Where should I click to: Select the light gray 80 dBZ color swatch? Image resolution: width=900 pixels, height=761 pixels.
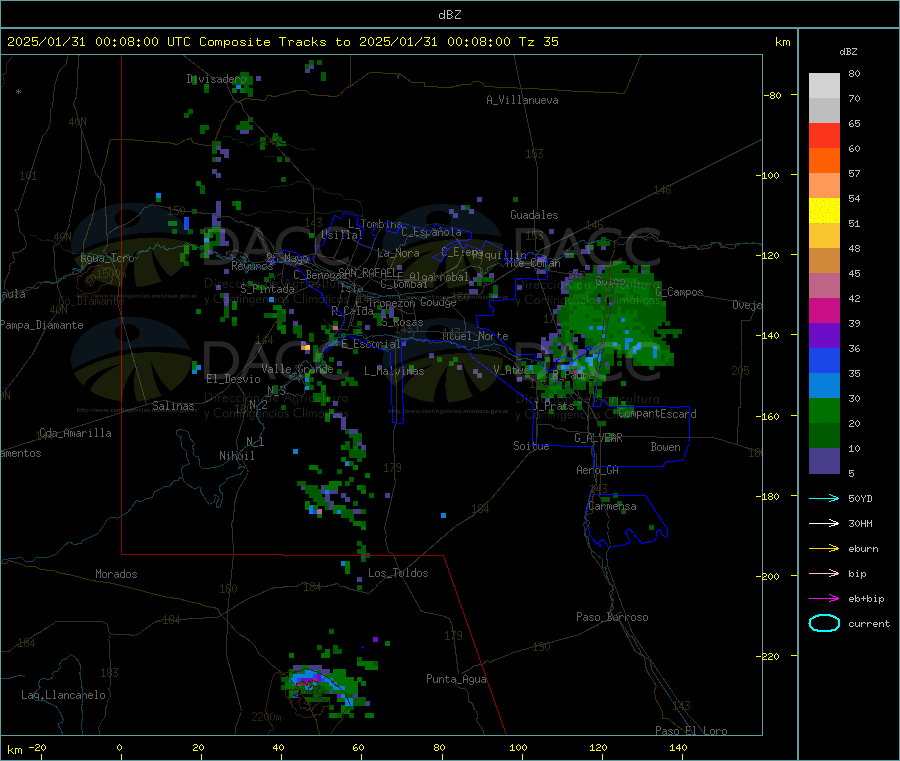pyautogui.click(x=824, y=86)
